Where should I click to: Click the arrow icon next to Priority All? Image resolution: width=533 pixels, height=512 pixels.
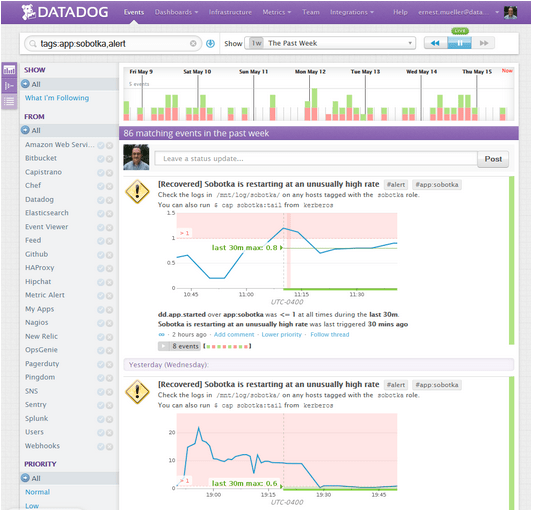(x=25, y=478)
